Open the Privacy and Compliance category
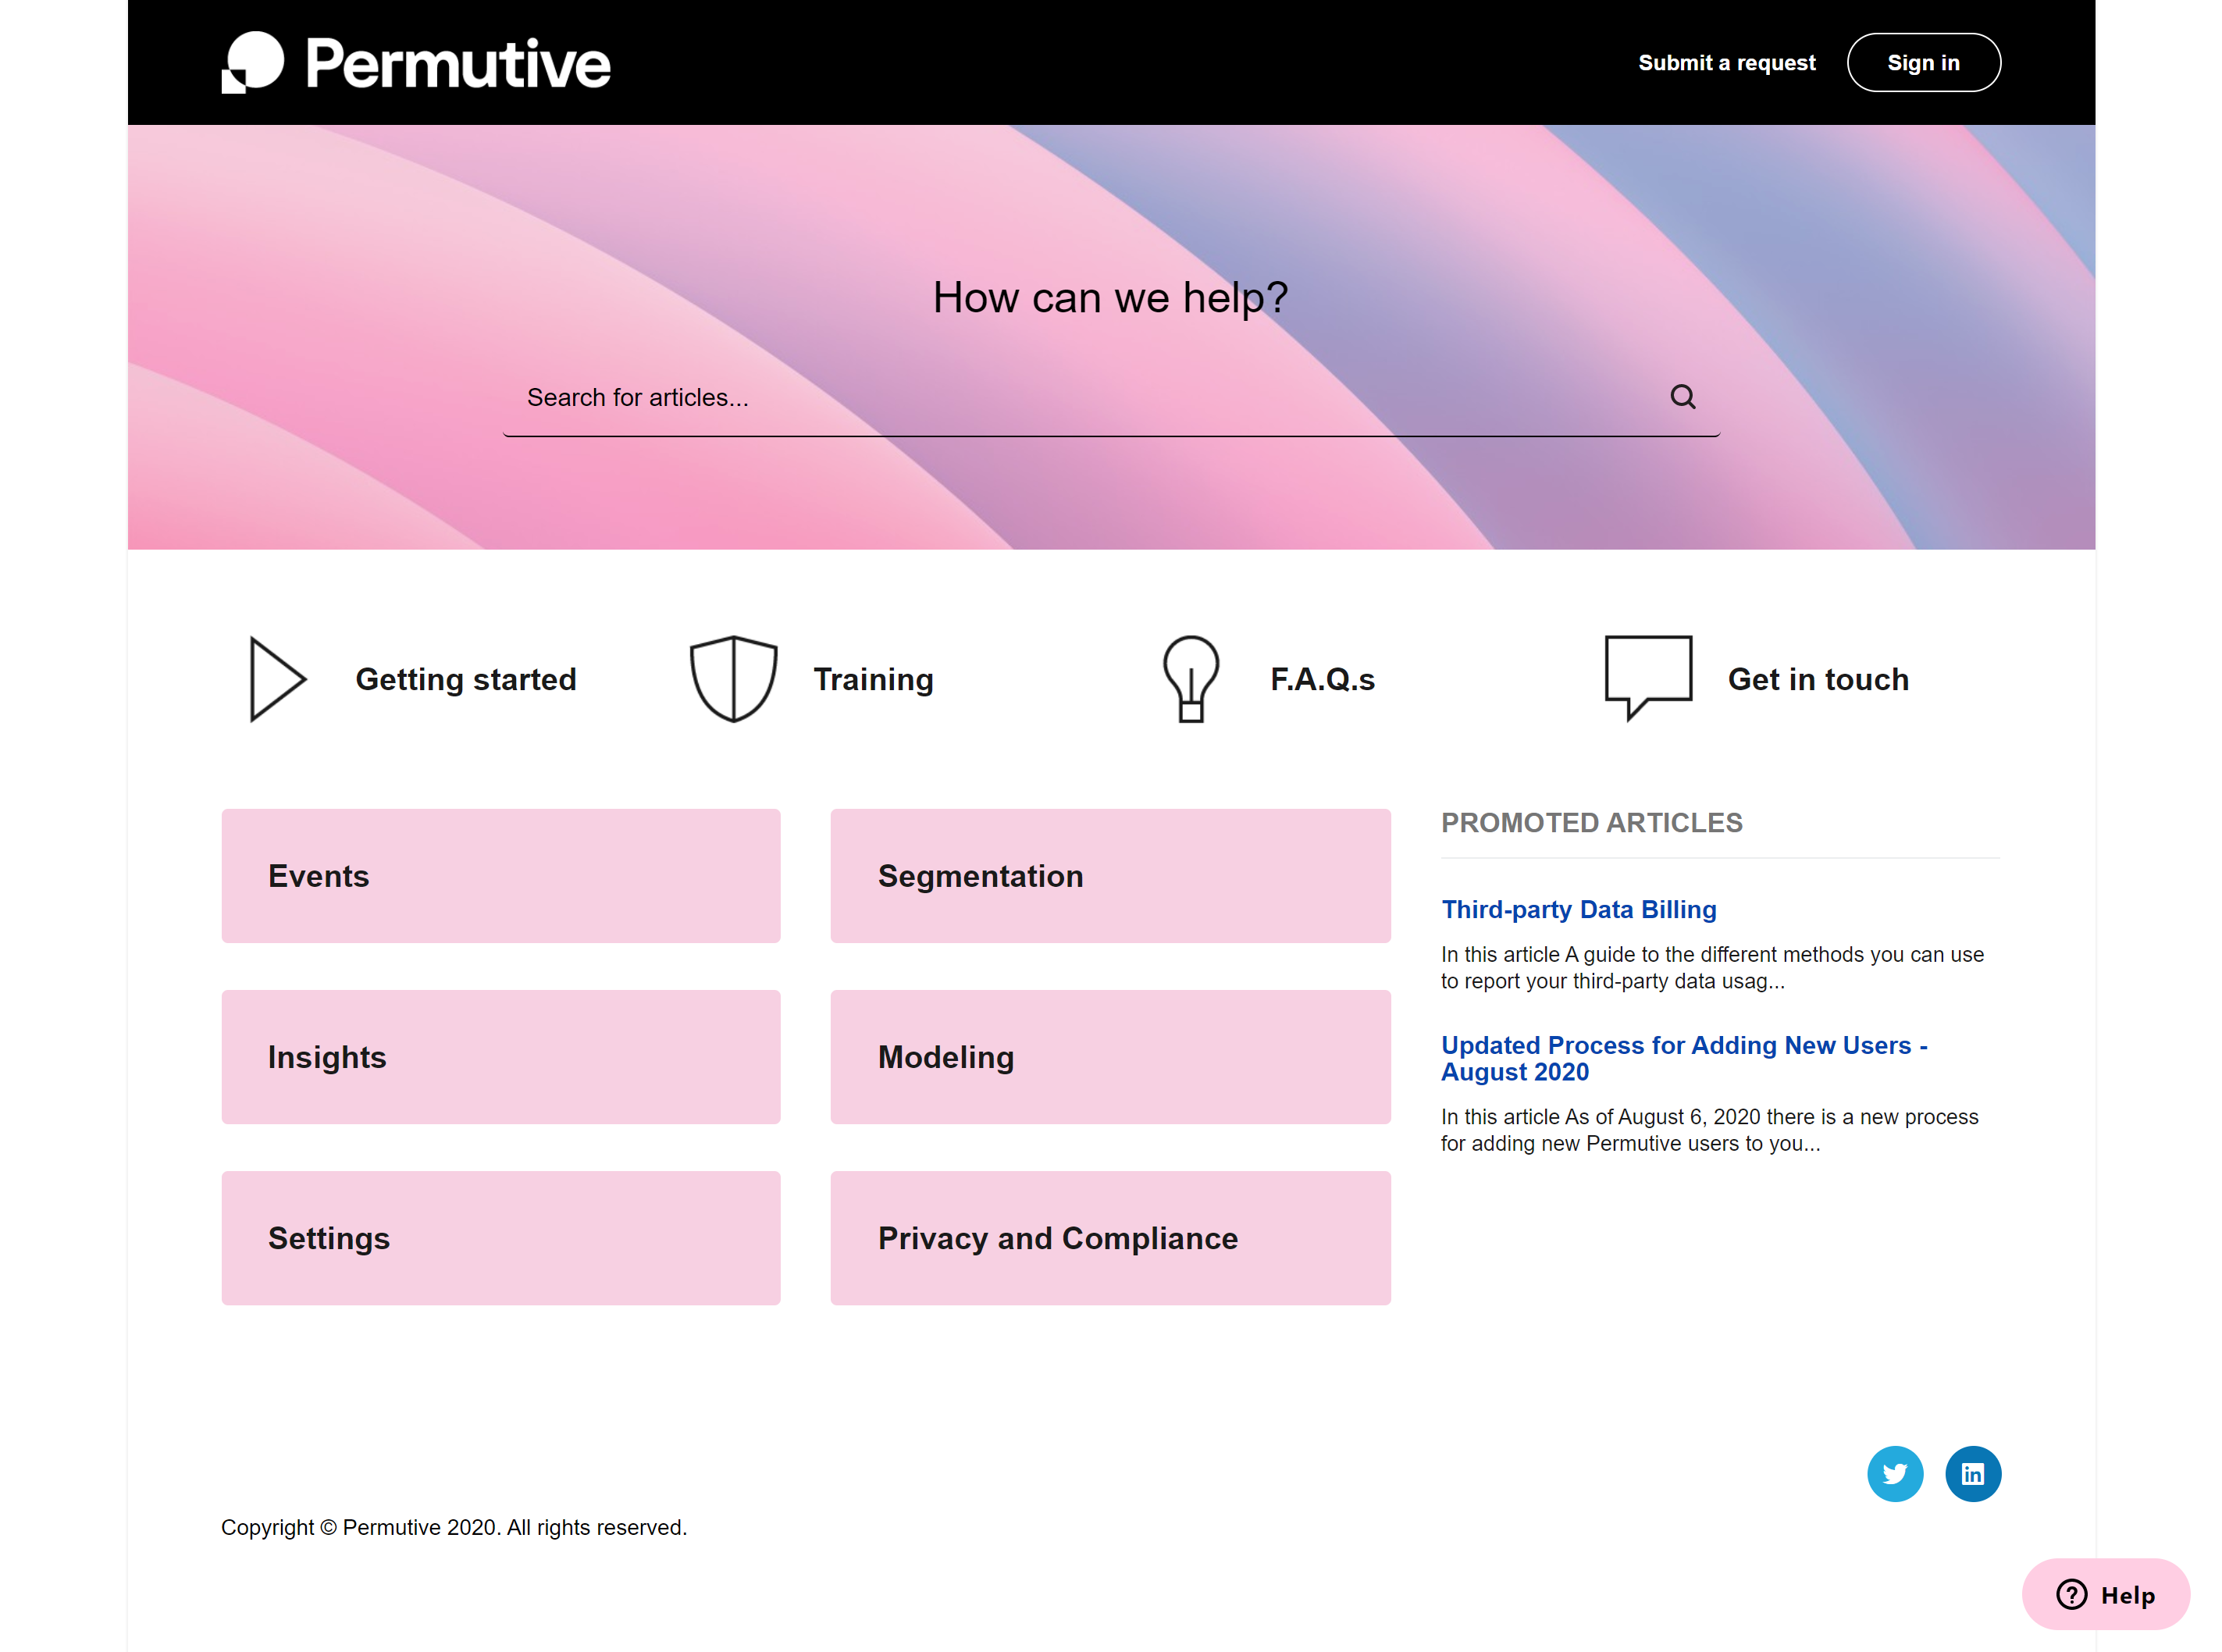Screen dimensions: 2222x1652 point(1110,1238)
